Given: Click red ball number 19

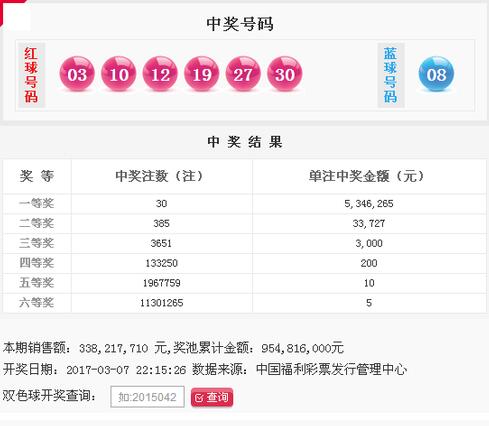Looking at the screenshot, I should (x=202, y=74).
